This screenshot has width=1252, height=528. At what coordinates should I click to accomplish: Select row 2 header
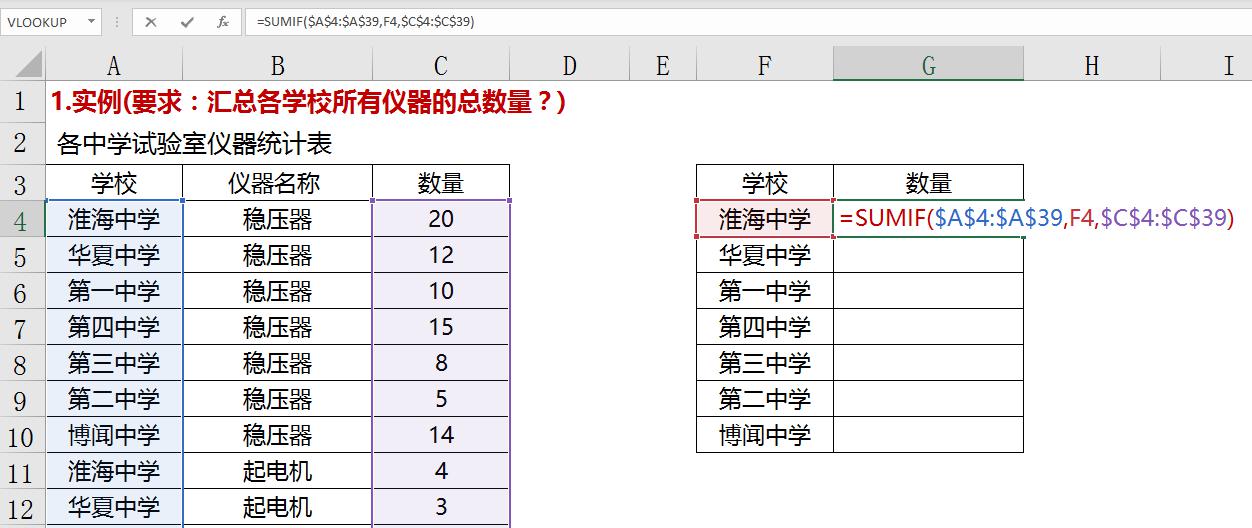pyautogui.click(x=22, y=143)
